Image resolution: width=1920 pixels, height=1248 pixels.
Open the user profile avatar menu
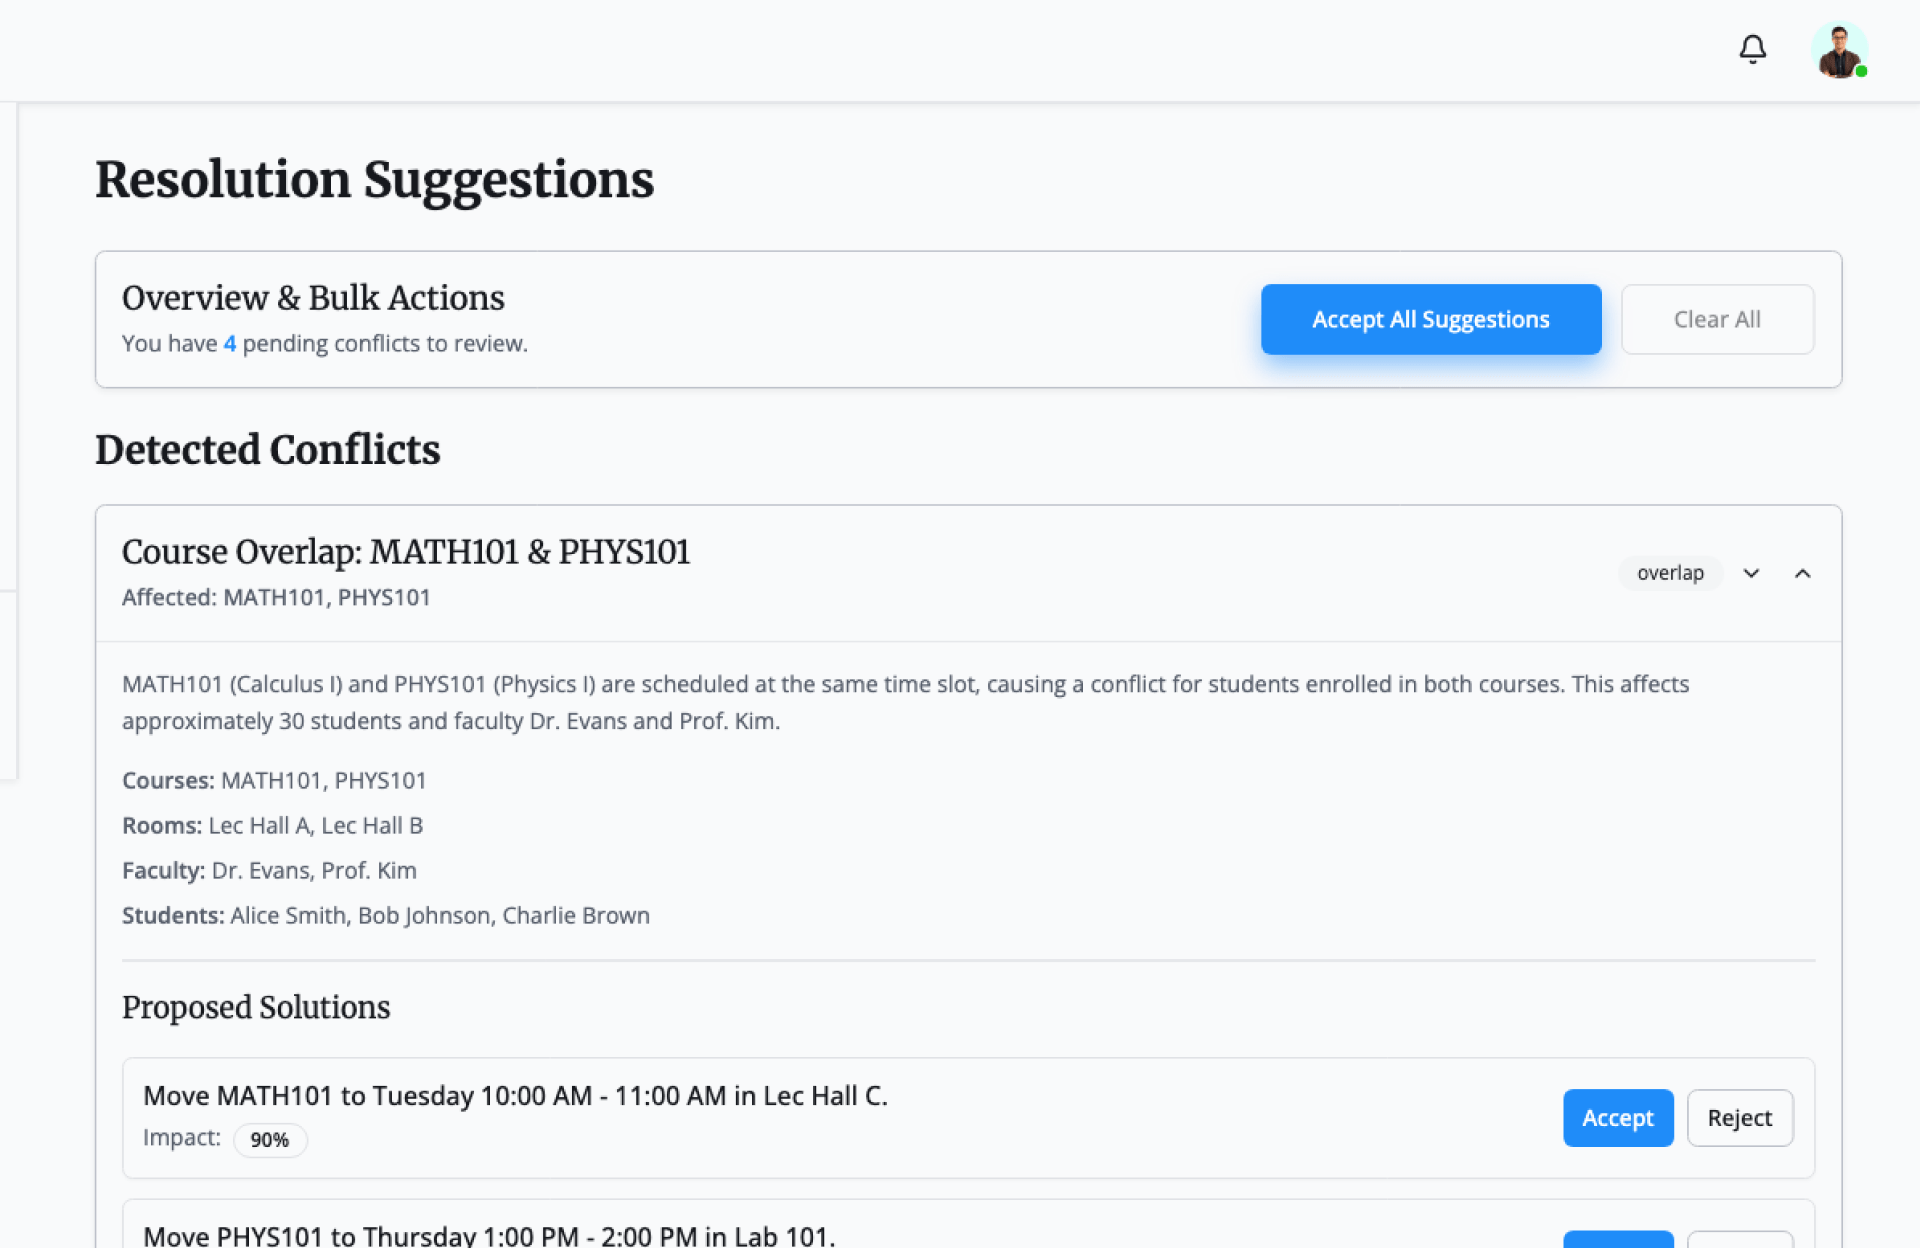click(1838, 50)
